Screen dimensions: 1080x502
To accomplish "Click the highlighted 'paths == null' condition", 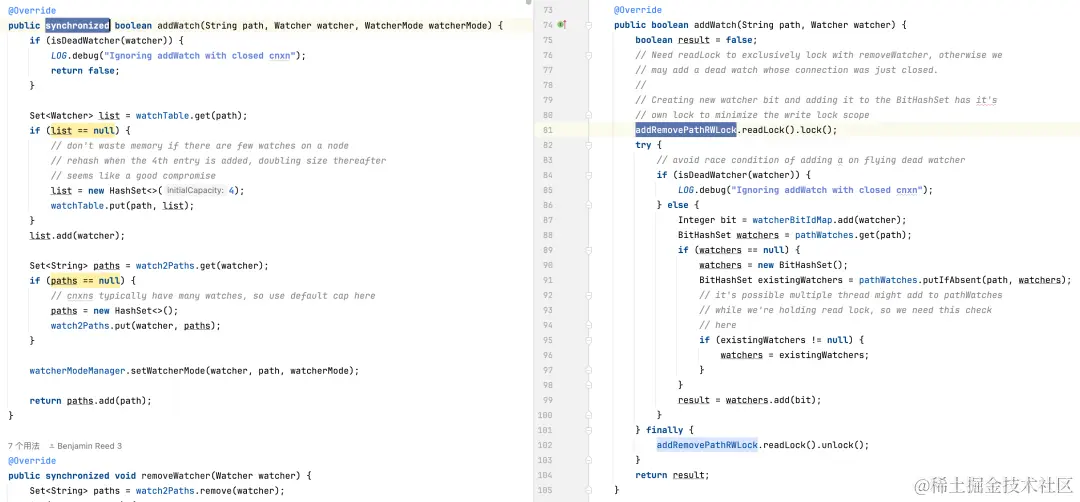I will point(85,280).
